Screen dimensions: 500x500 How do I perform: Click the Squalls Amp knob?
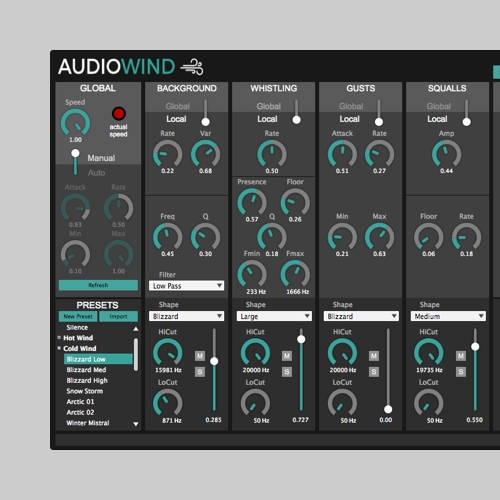point(447,154)
